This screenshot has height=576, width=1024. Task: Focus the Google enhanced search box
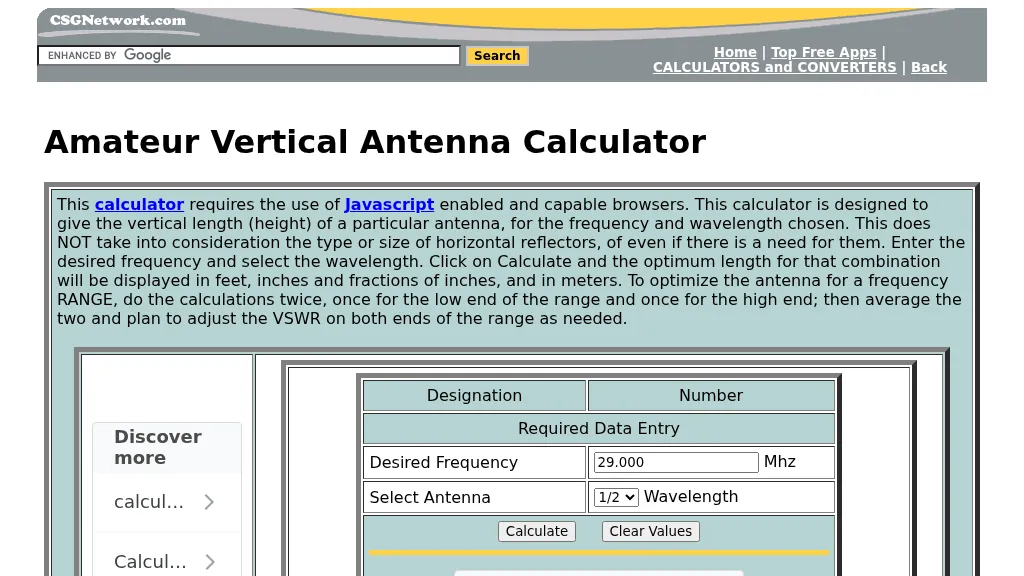(249, 56)
